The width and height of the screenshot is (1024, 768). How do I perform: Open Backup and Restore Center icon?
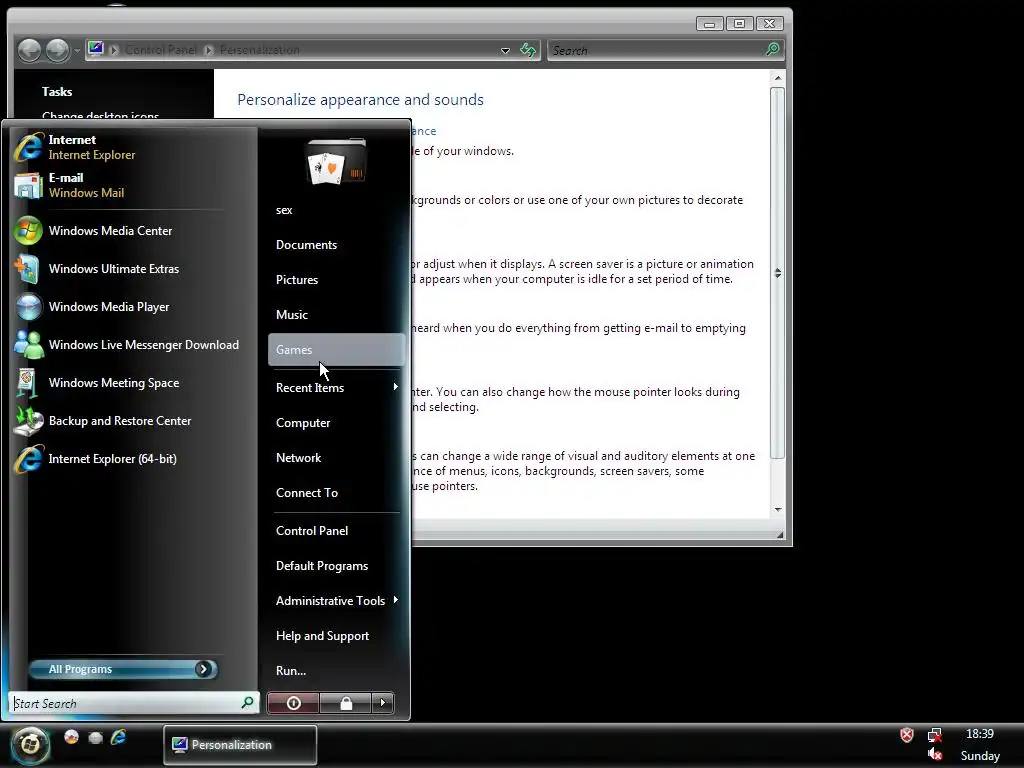point(29,421)
